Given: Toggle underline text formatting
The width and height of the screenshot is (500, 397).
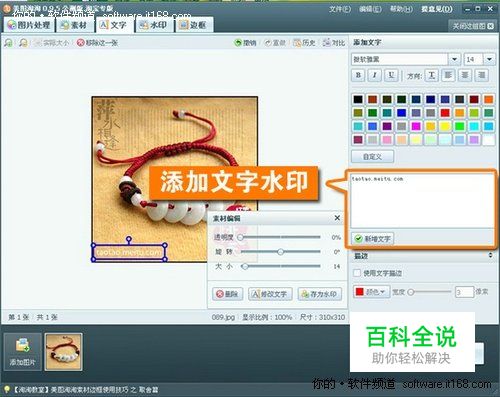Looking at the screenshot, I should tap(391, 75).
